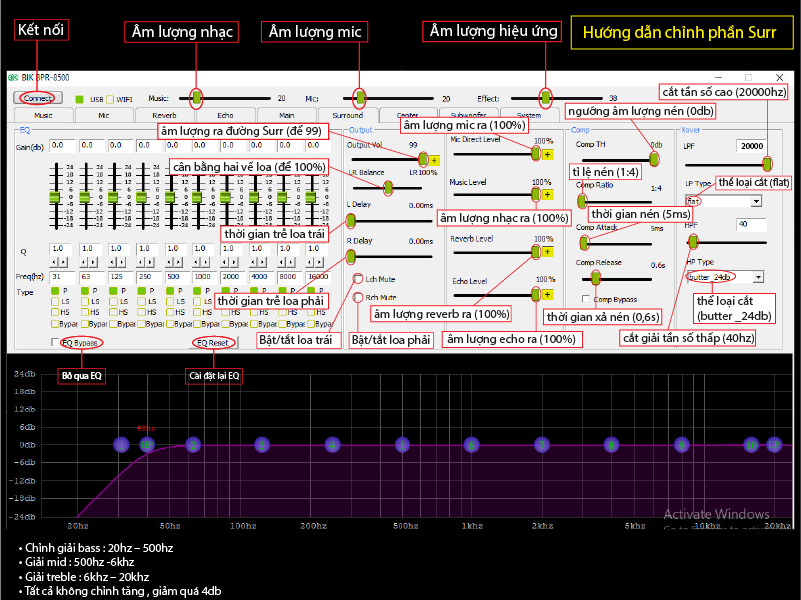Screen dimensions: 801x600
Task: Check the HS type box for the 63 Hz band
Action: tap(85, 312)
